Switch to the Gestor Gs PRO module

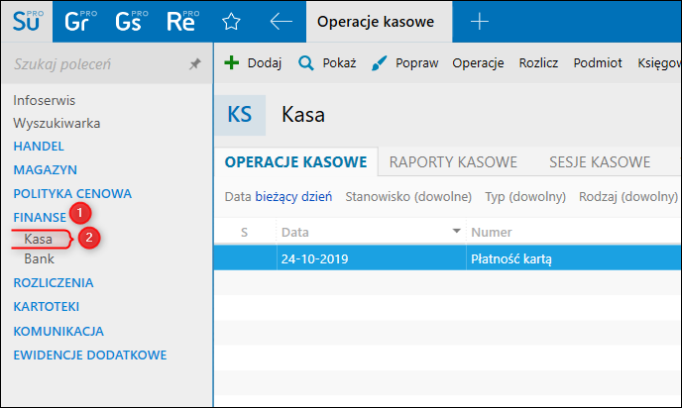pyautogui.click(x=130, y=21)
